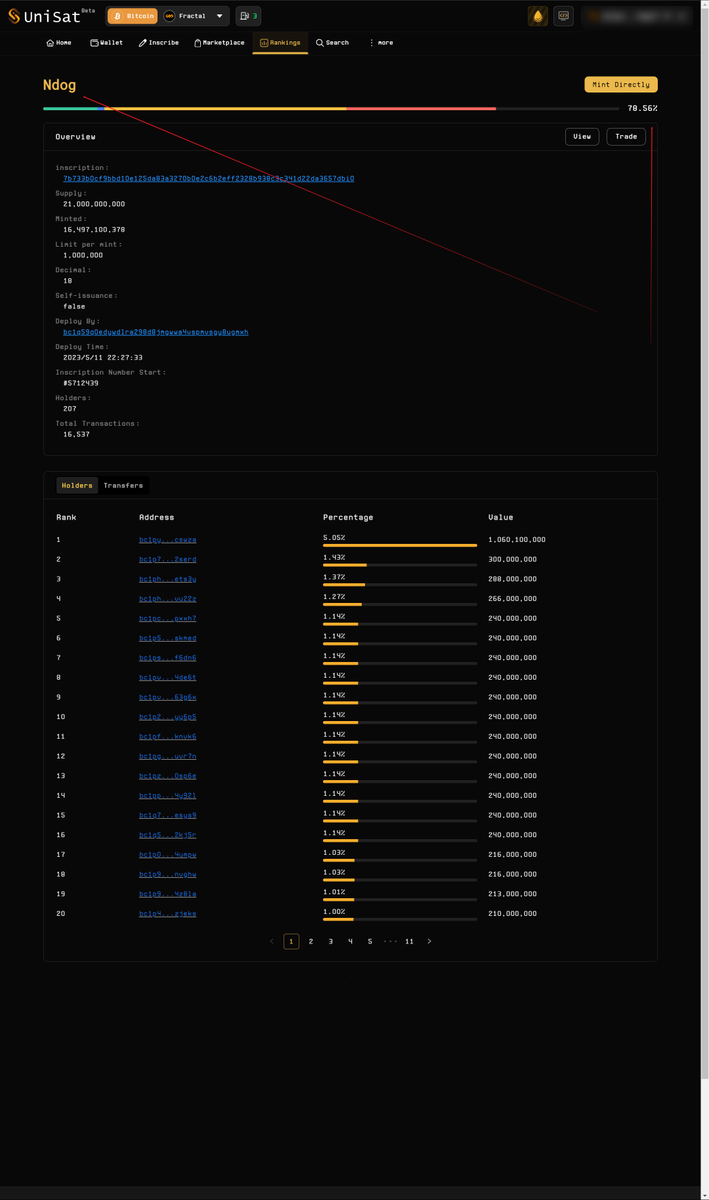Screen dimensions: 709x1200
Task: Click the Address column header
Action: pyautogui.click(x=156, y=517)
